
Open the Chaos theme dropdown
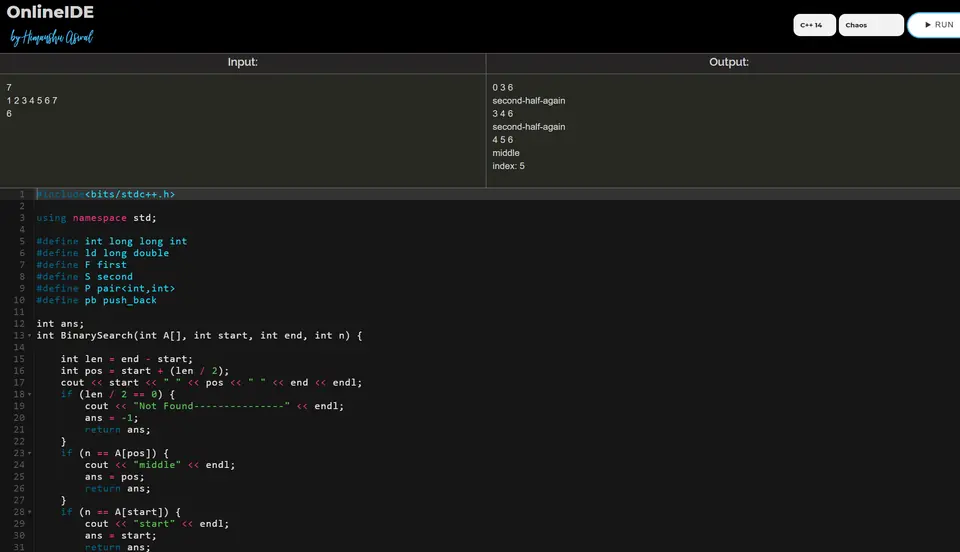pyautogui.click(x=871, y=25)
